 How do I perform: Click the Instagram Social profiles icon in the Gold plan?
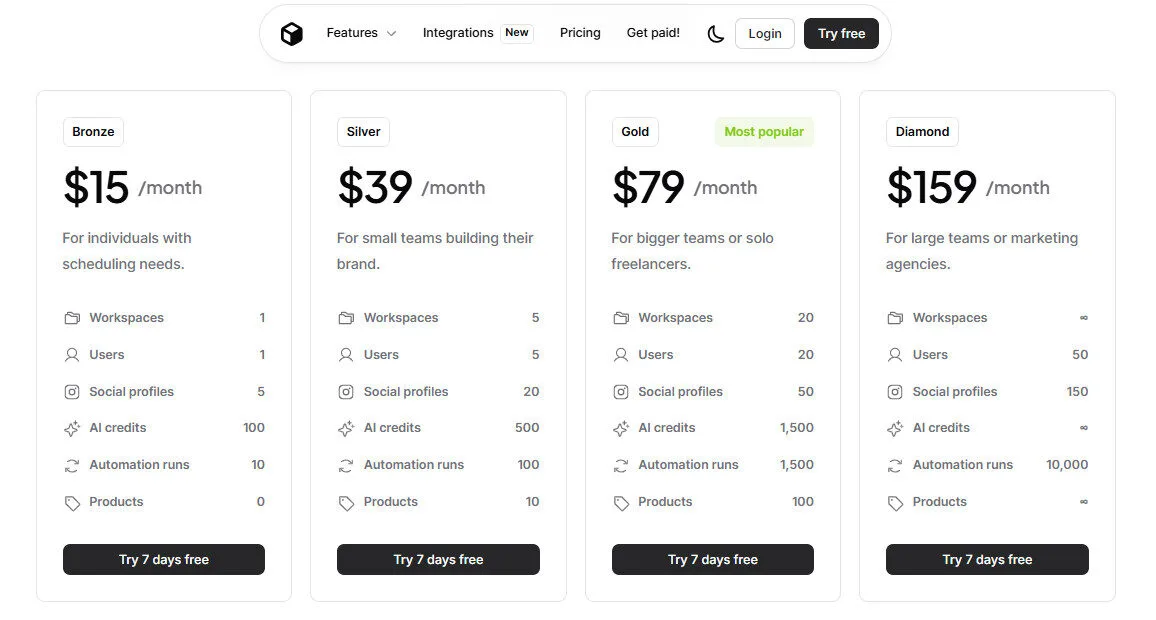click(x=621, y=392)
